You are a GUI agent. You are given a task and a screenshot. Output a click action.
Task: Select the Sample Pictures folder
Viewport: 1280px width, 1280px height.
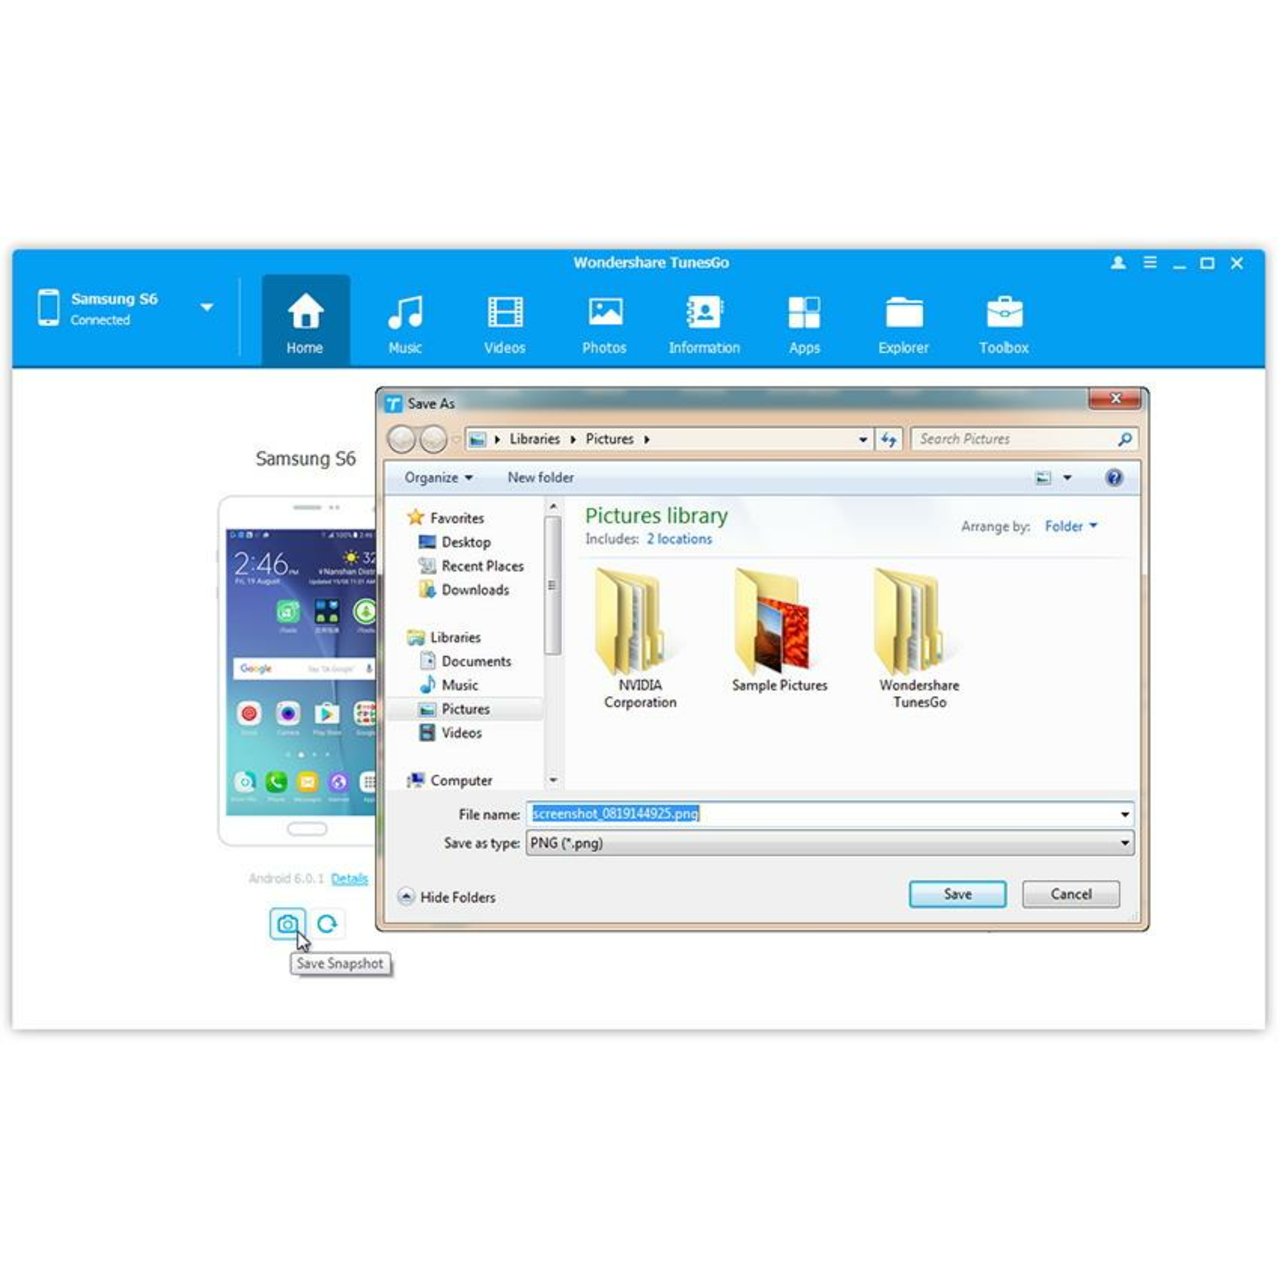click(780, 630)
